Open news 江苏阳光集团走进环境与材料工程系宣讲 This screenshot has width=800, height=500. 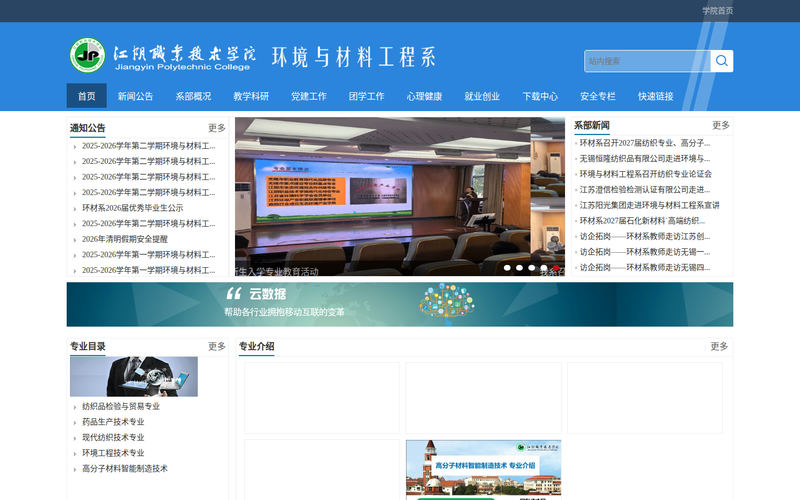pos(649,205)
